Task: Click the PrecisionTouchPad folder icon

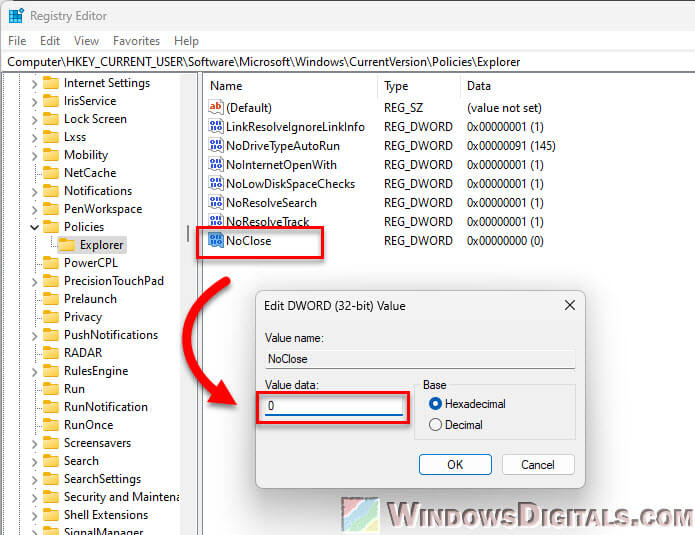Action: pos(51,281)
